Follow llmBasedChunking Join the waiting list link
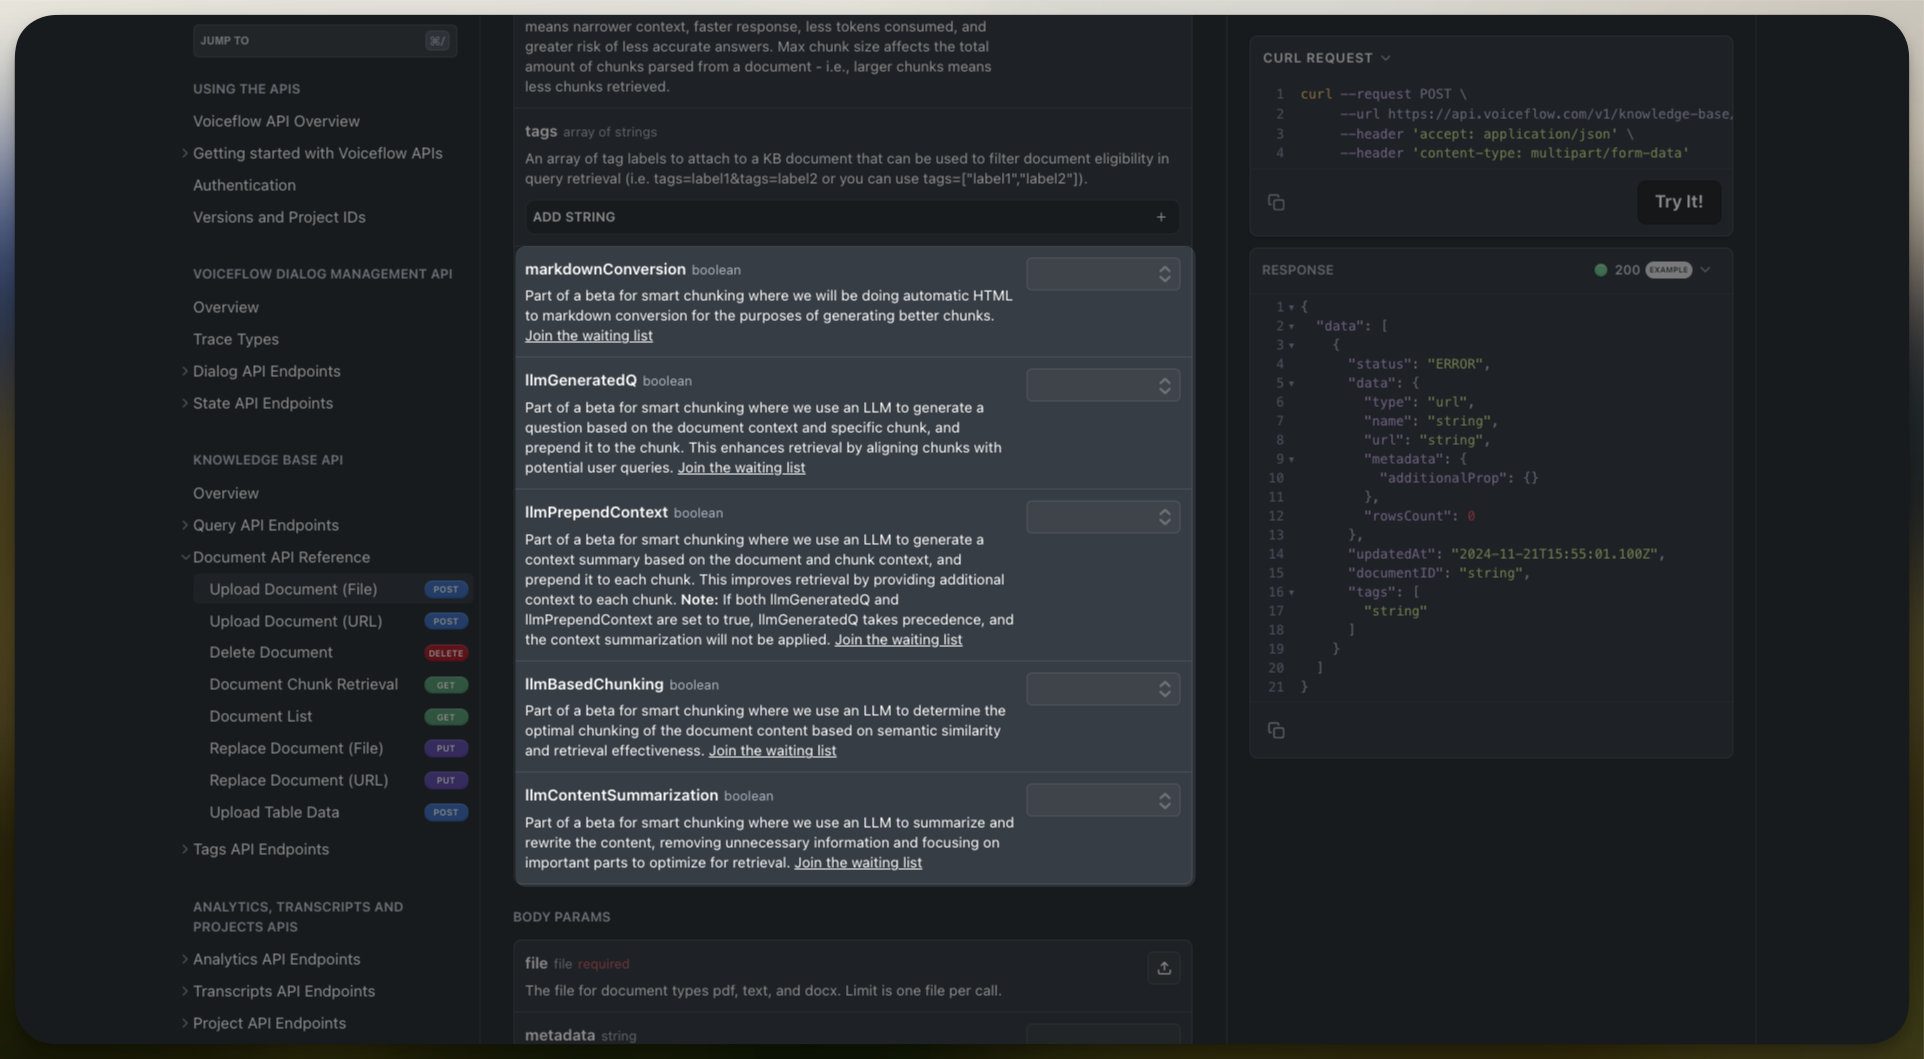Image resolution: width=1924 pixels, height=1059 pixels. 773,751
